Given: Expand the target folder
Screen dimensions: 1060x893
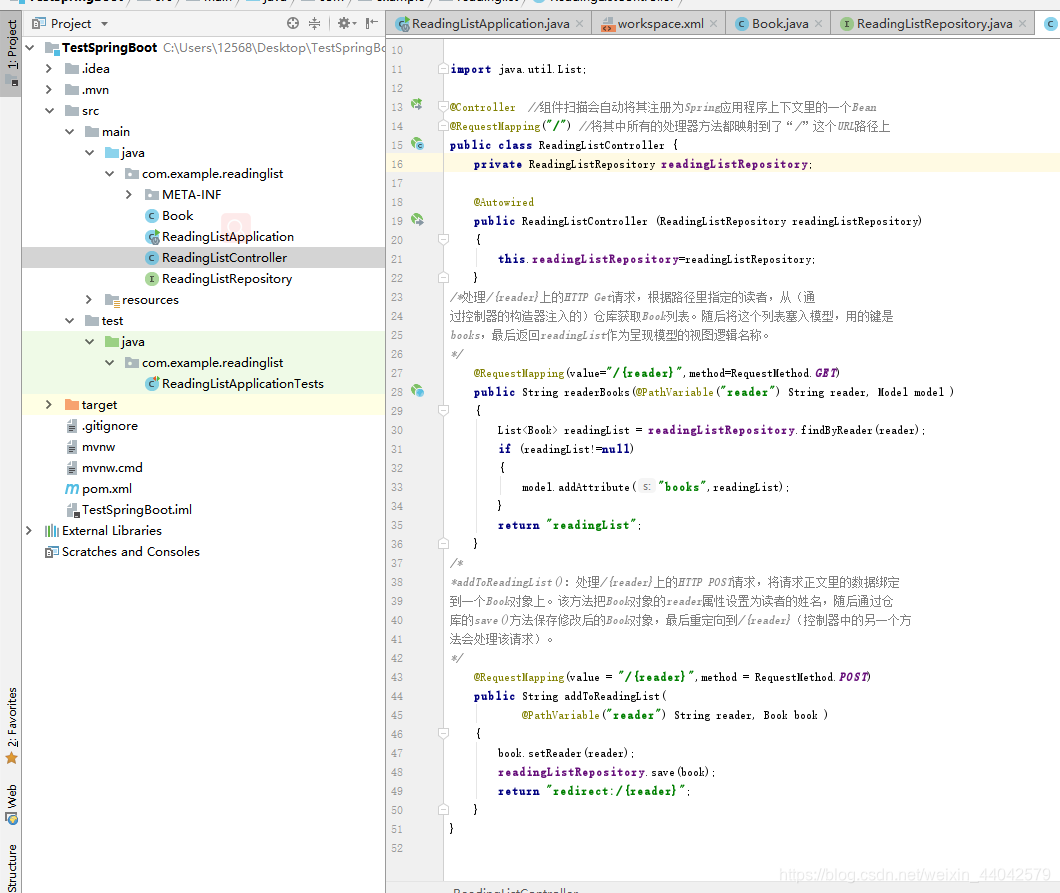Looking at the screenshot, I should (49, 404).
